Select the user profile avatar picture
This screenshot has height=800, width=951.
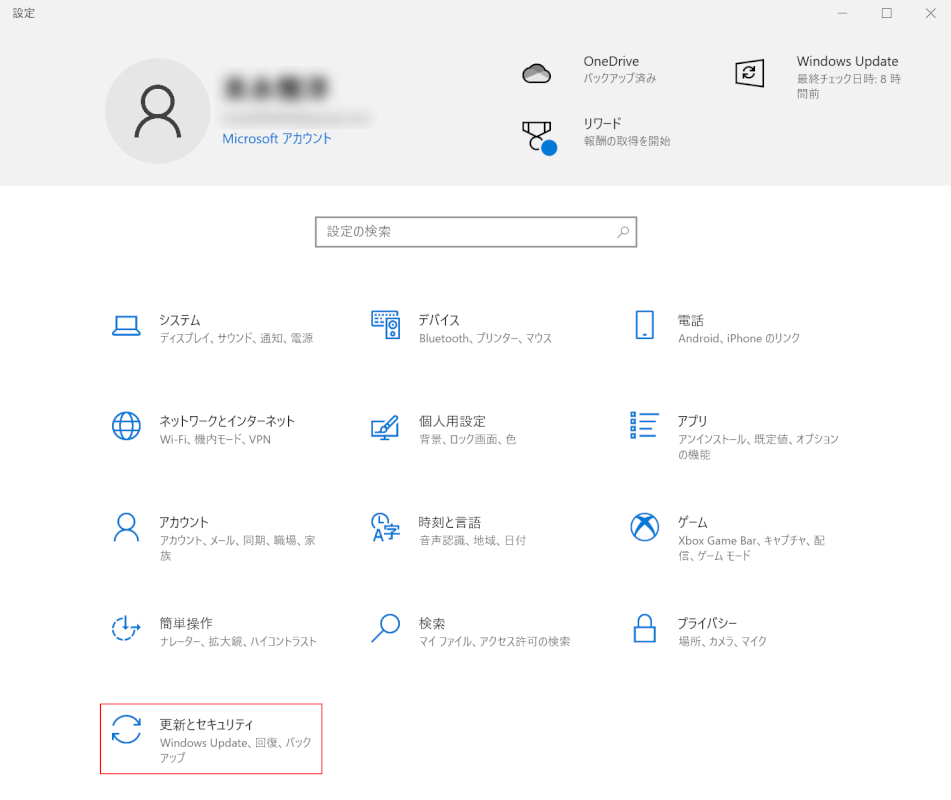coord(158,111)
